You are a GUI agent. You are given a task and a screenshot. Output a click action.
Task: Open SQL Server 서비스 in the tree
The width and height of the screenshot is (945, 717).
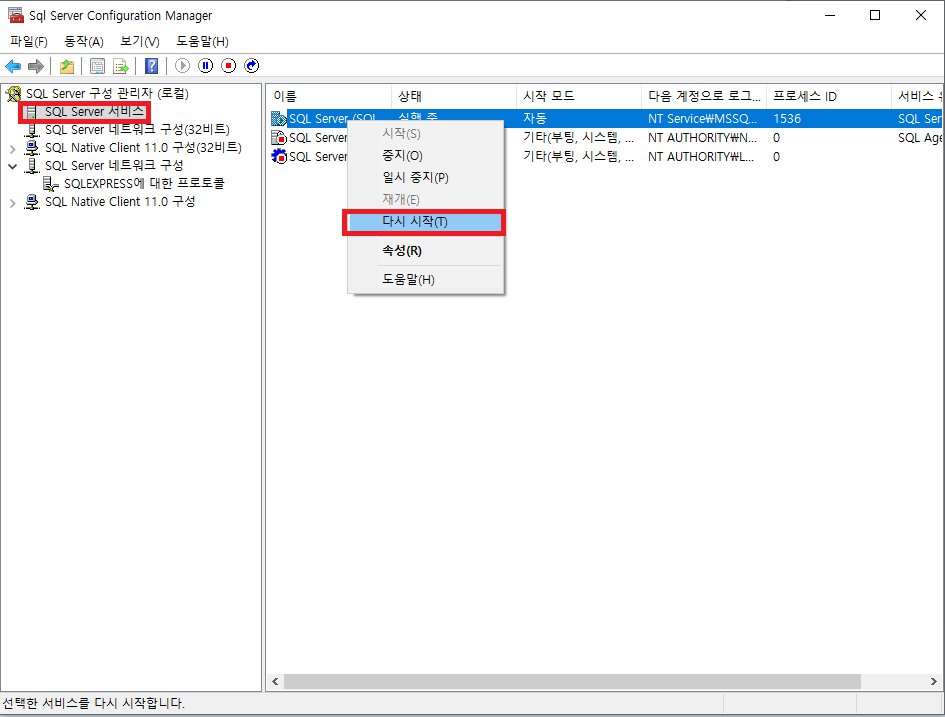pos(95,111)
